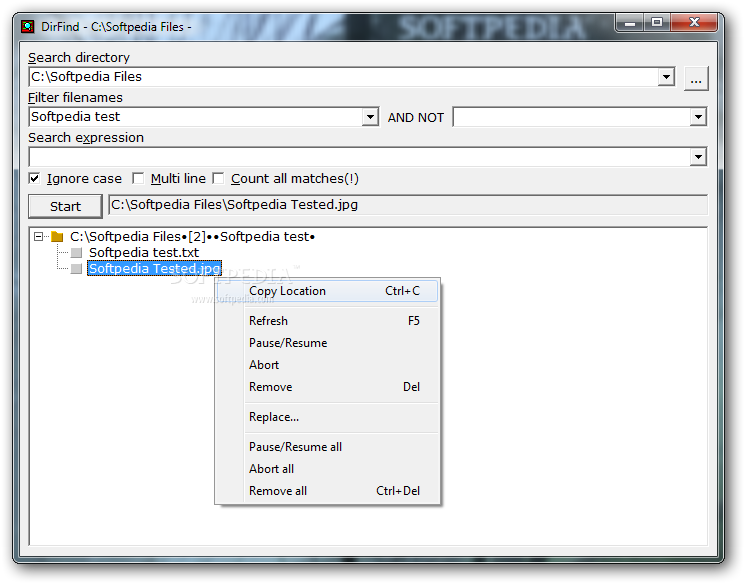Image resolution: width=745 pixels, height=584 pixels.
Task: Toggle the Ignore case checkbox
Action: coord(34,179)
